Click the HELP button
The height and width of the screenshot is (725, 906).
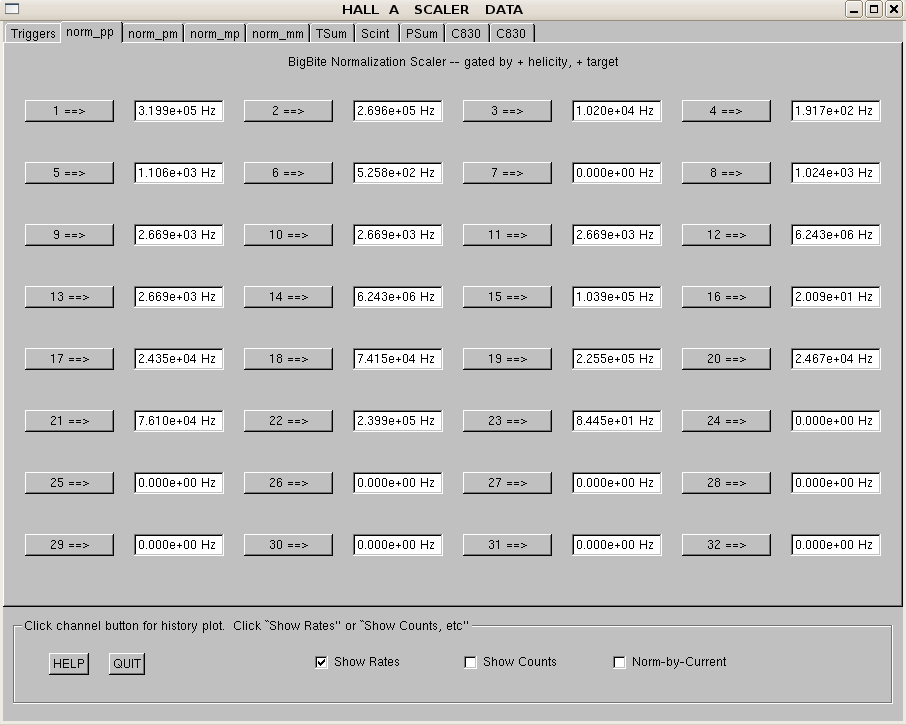pyautogui.click(x=69, y=664)
